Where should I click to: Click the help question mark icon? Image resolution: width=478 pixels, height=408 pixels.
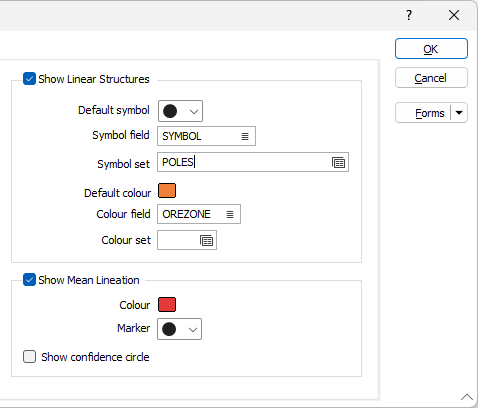click(409, 15)
